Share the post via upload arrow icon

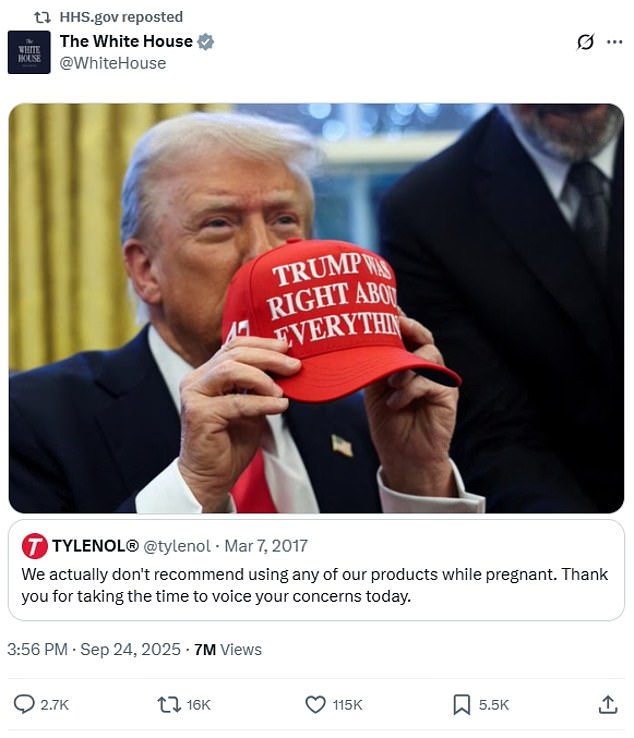click(x=608, y=705)
